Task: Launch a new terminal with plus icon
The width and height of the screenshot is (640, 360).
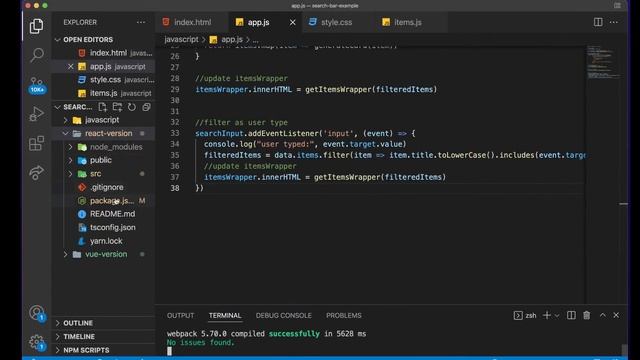Action: (547, 315)
